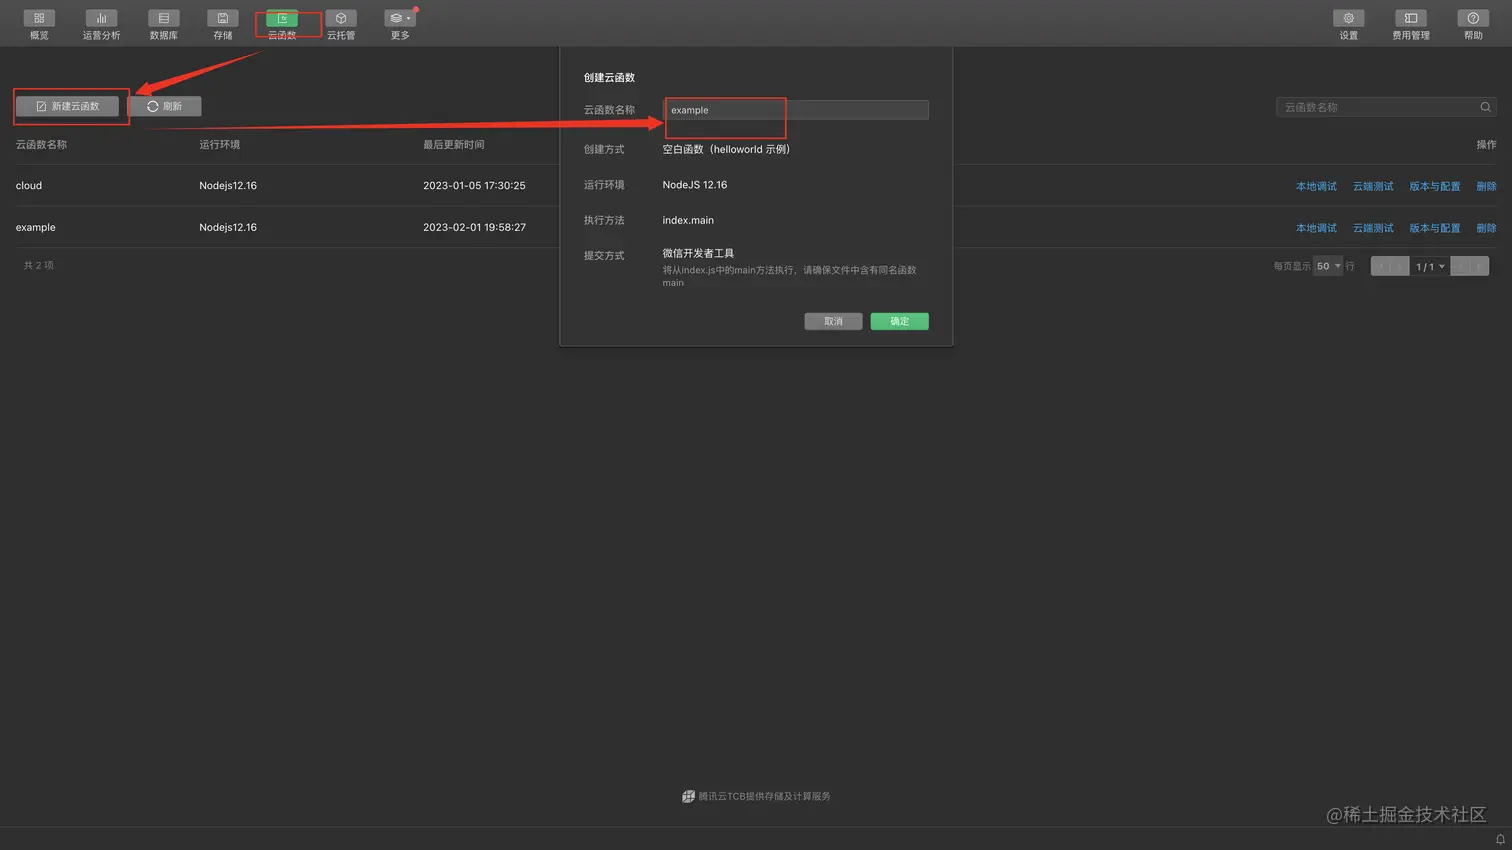Screen dimensions: 1512x850
Task: Click the search magnifier icon
Action: [x=1486, y=107]
